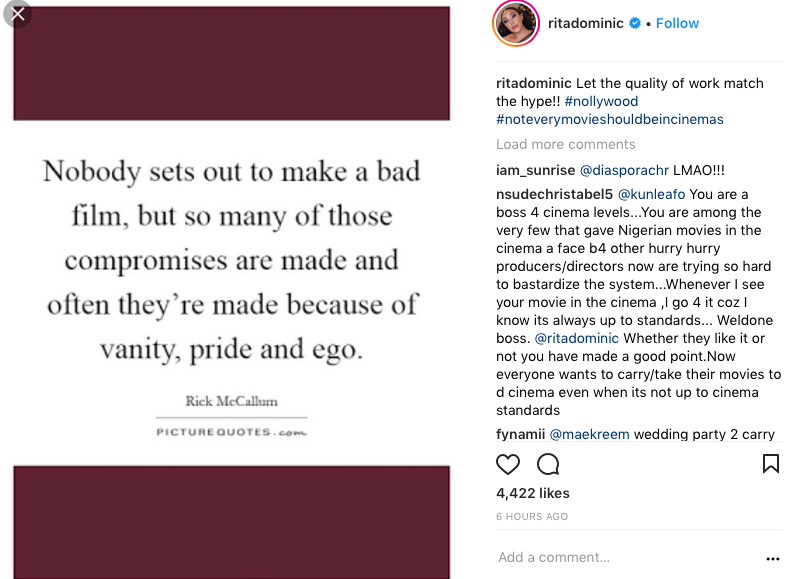The height and width of the screenshot is (579, 798).
Task: Open @maekreem mention
Action: point(589,435)
